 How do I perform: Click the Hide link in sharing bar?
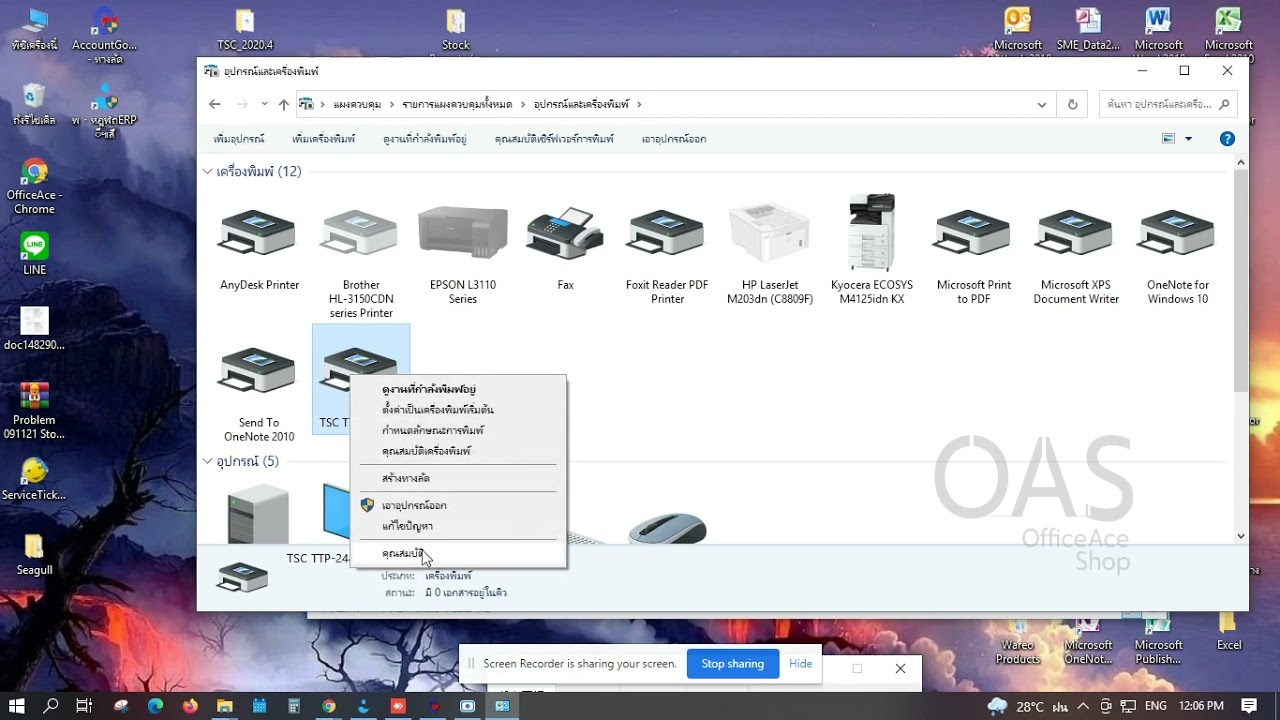[800, 664]
